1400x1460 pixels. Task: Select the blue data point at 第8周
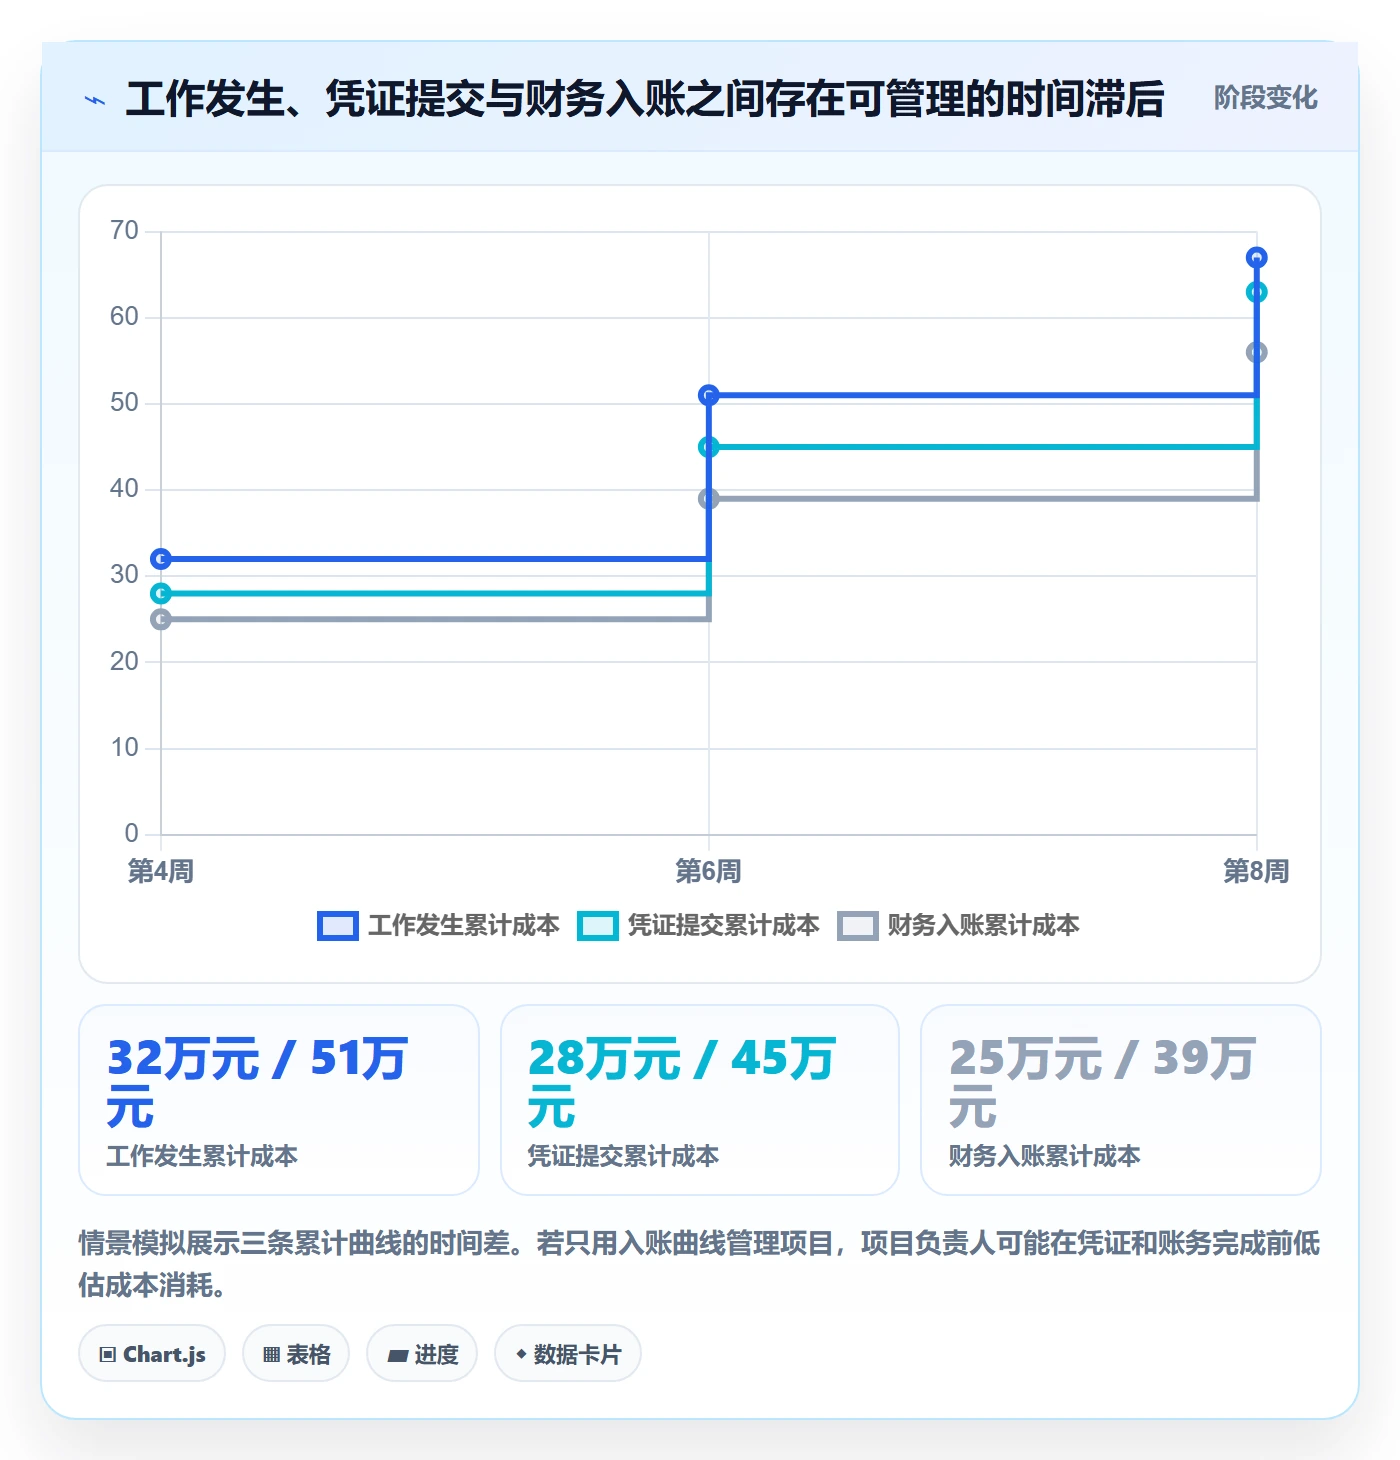click(x=1257, y=258)
